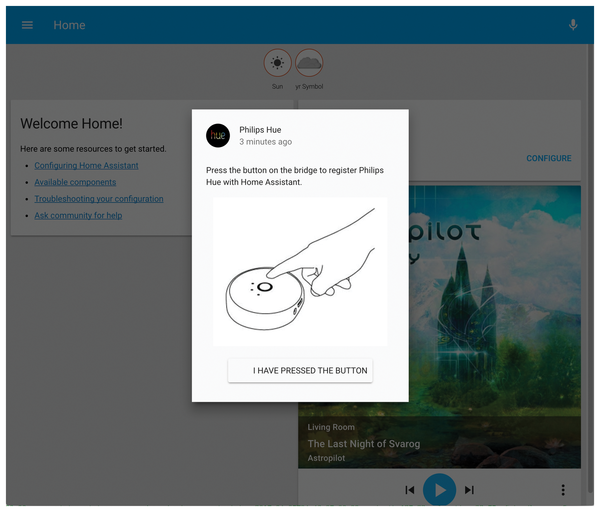Open Configuring Home Assistant link
Screen dimensions: 600x512
(x=86, y=166)
